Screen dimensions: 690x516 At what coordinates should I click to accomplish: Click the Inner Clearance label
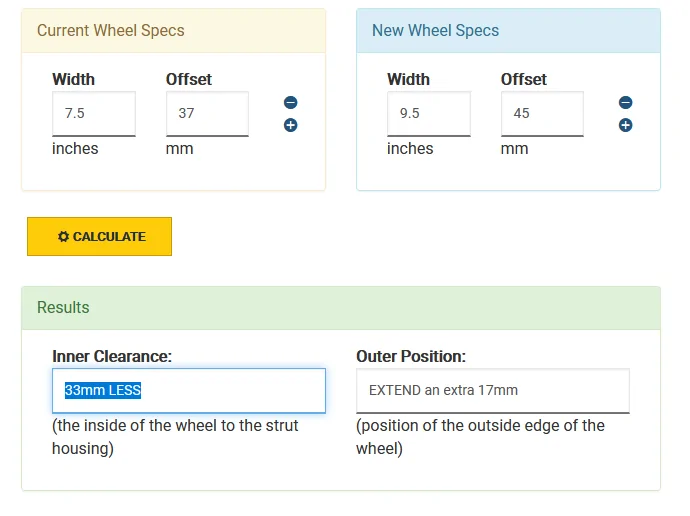pyautogui.click(x=112, y=356)
